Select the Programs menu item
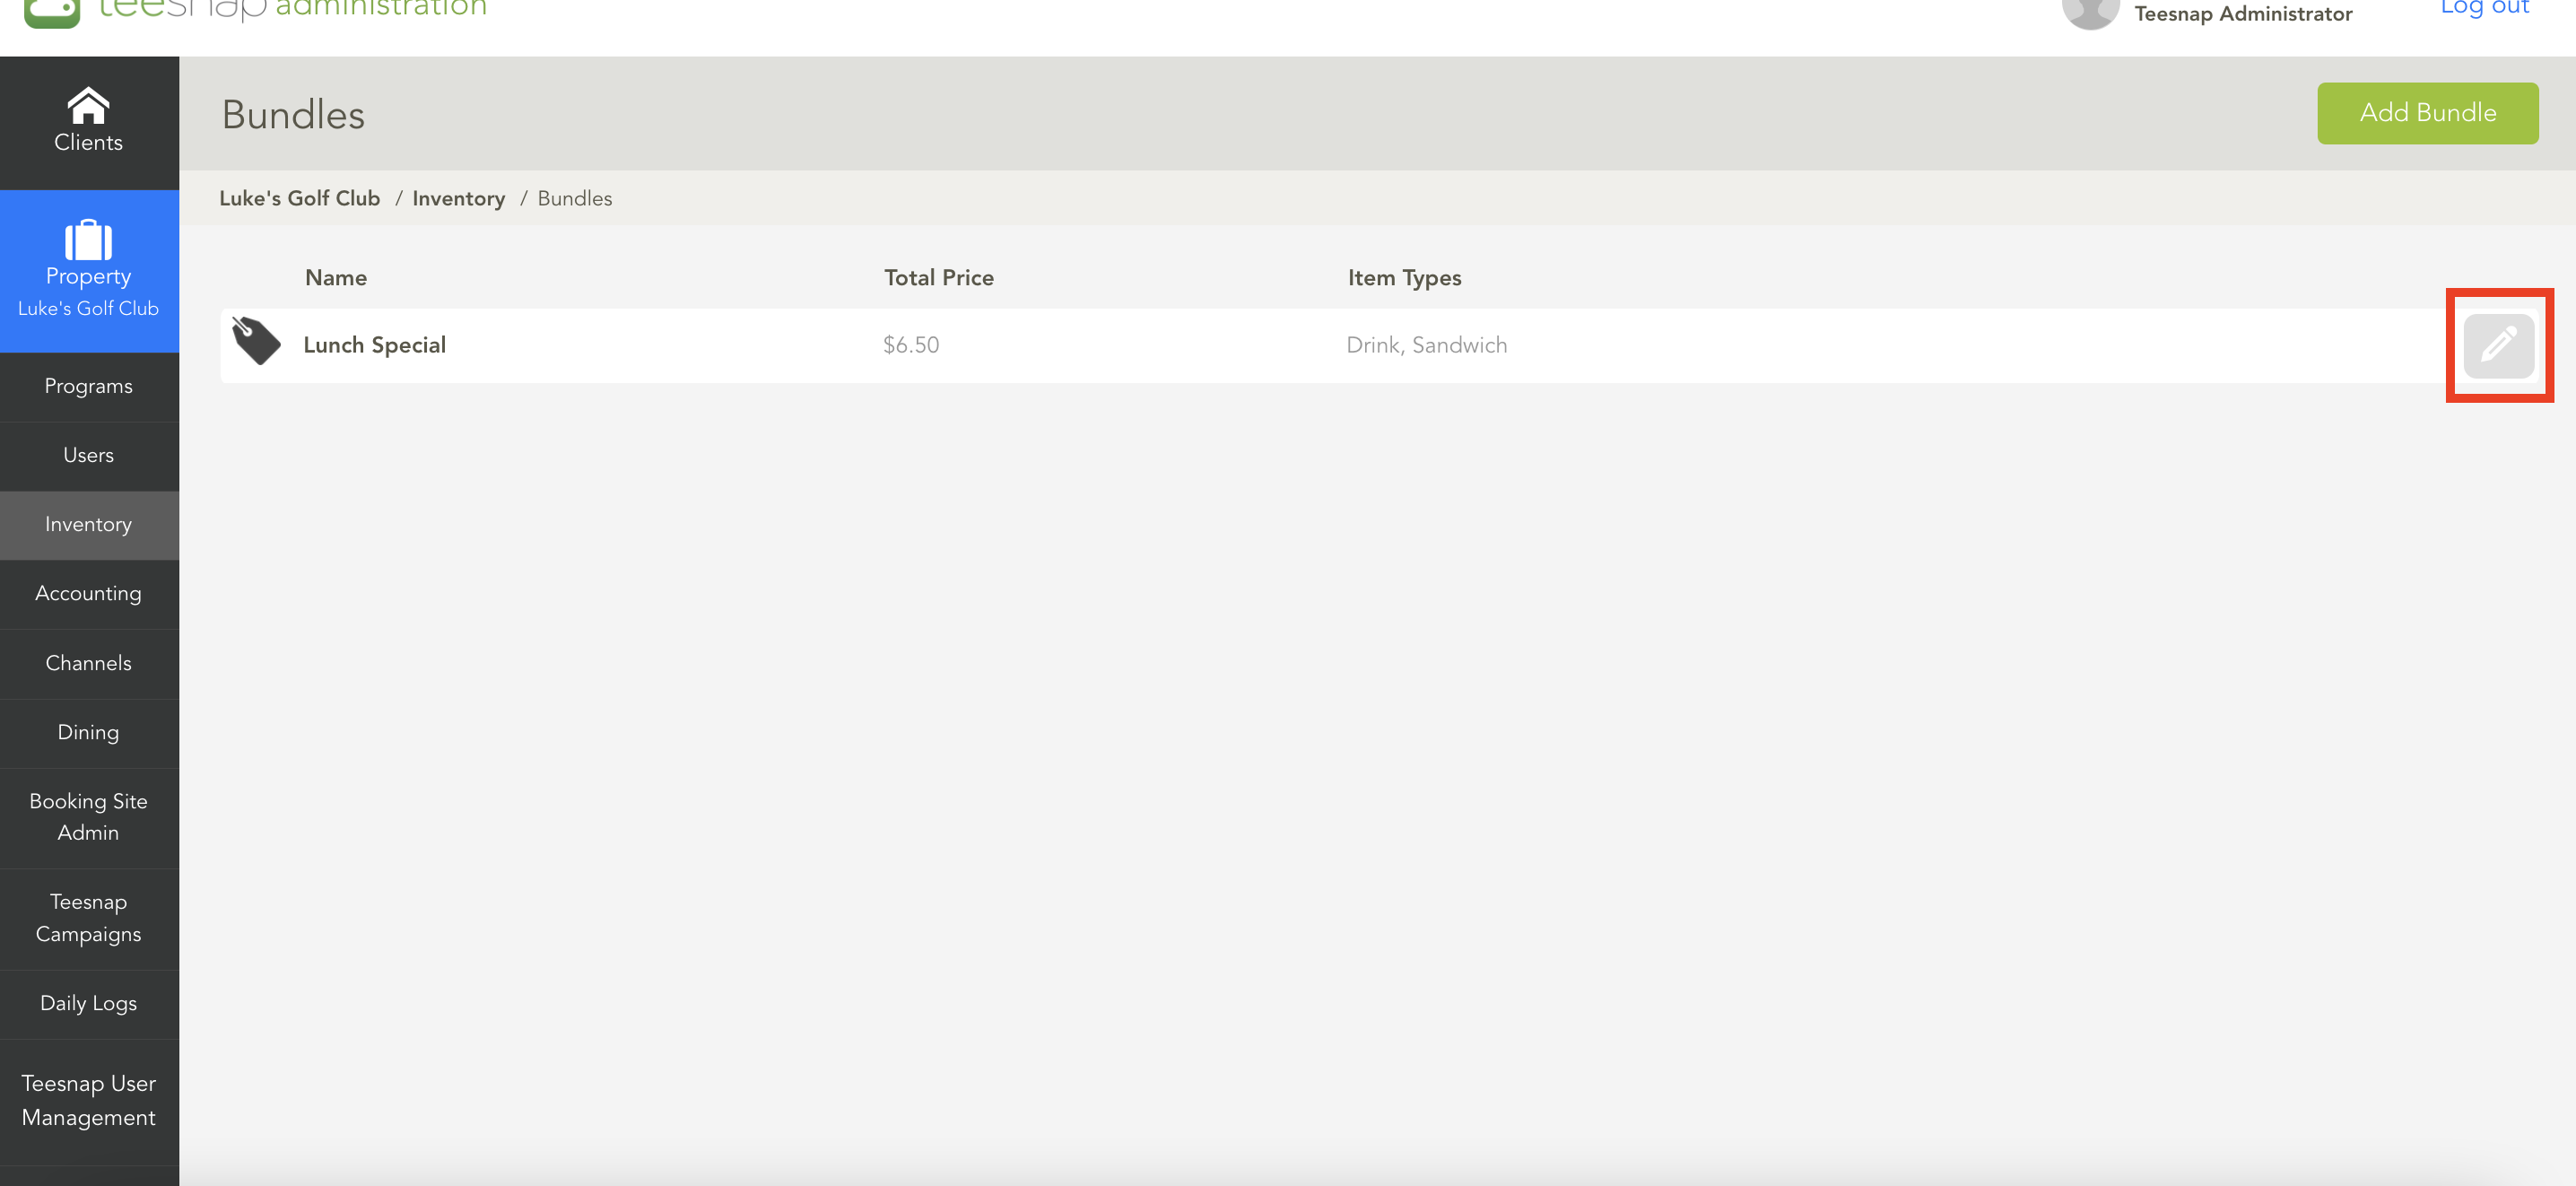 point(89,386)
